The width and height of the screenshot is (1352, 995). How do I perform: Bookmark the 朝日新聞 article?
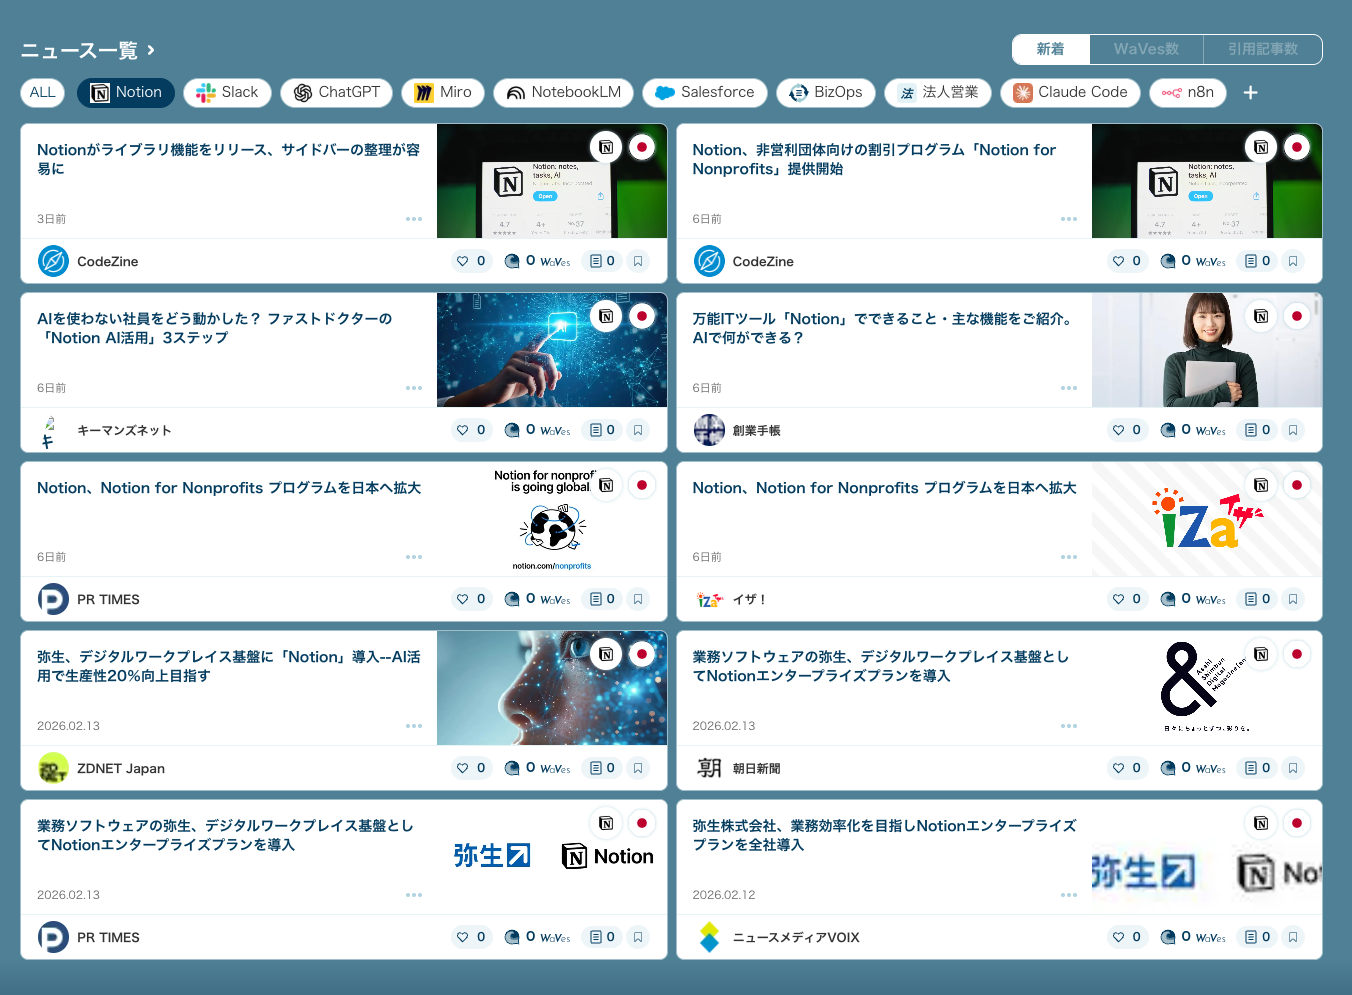click(1293, 768)
